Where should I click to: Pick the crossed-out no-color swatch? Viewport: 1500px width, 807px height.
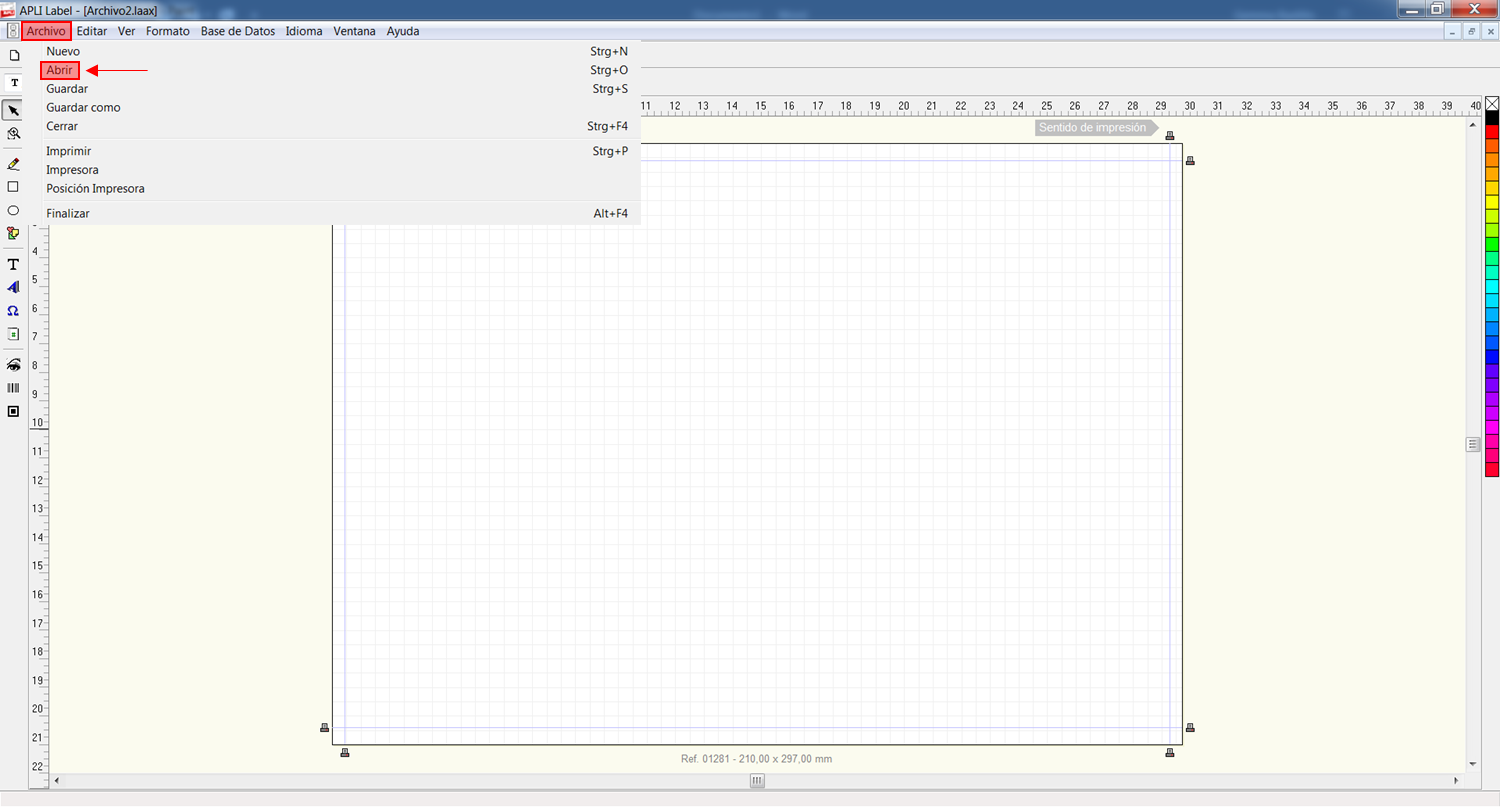1492,103
